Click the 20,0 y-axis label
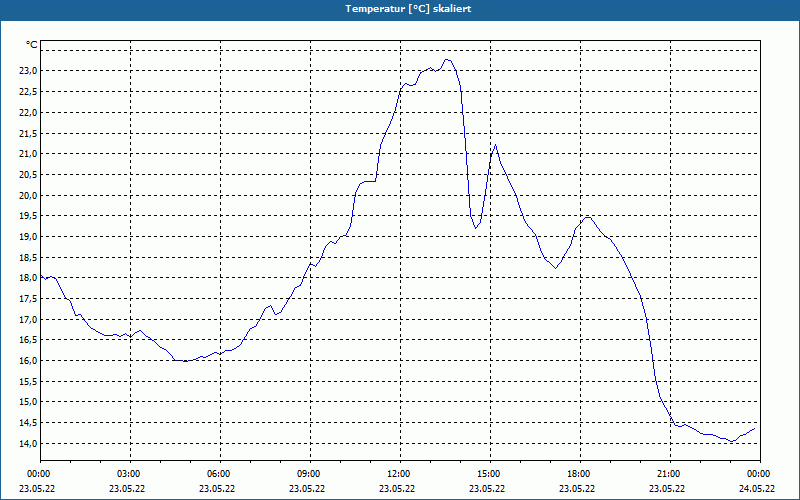800x500 pixels. tap(28, 195)
